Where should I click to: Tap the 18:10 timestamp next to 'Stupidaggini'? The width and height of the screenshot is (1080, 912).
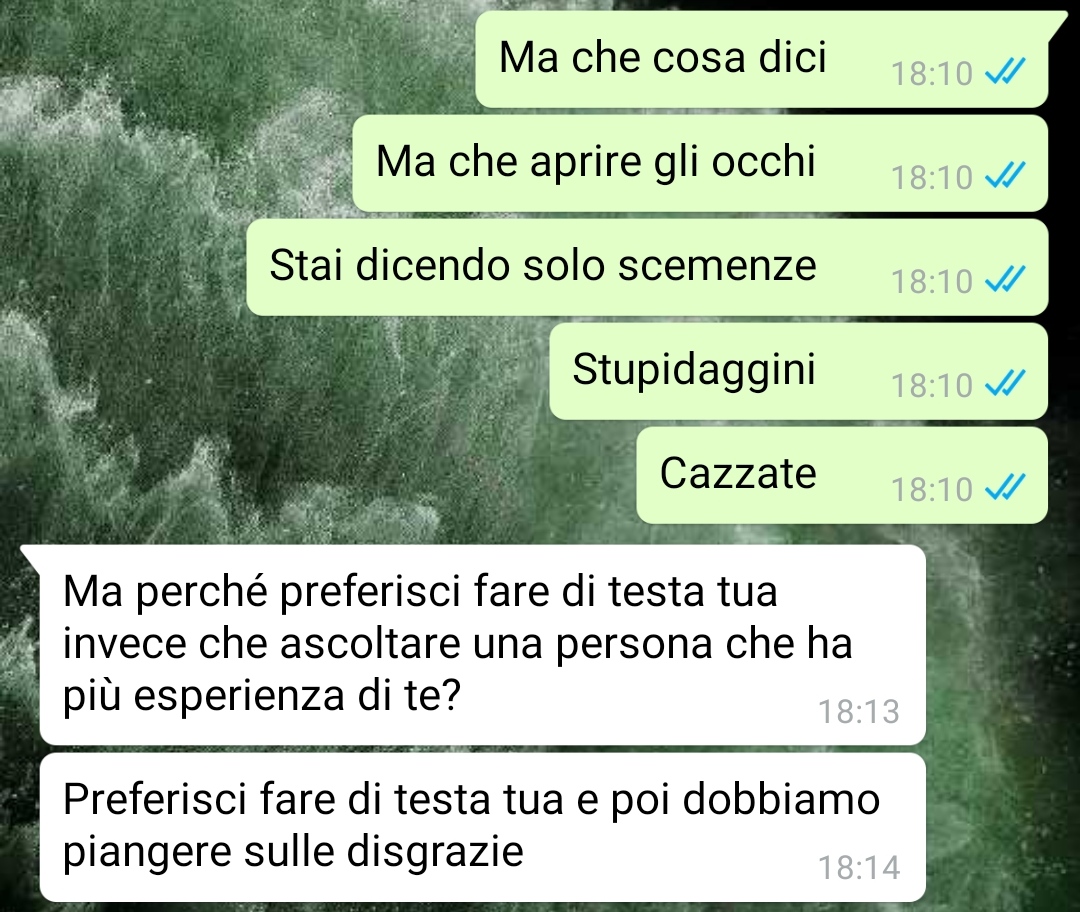coord(932,385)
